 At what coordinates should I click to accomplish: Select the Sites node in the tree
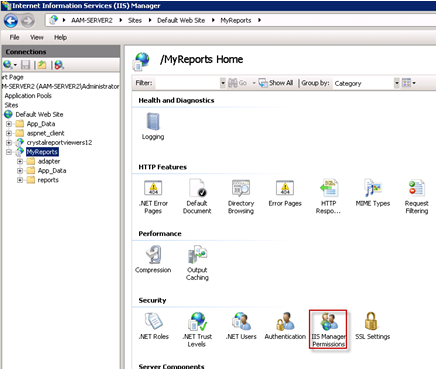[x=11, y=105]
